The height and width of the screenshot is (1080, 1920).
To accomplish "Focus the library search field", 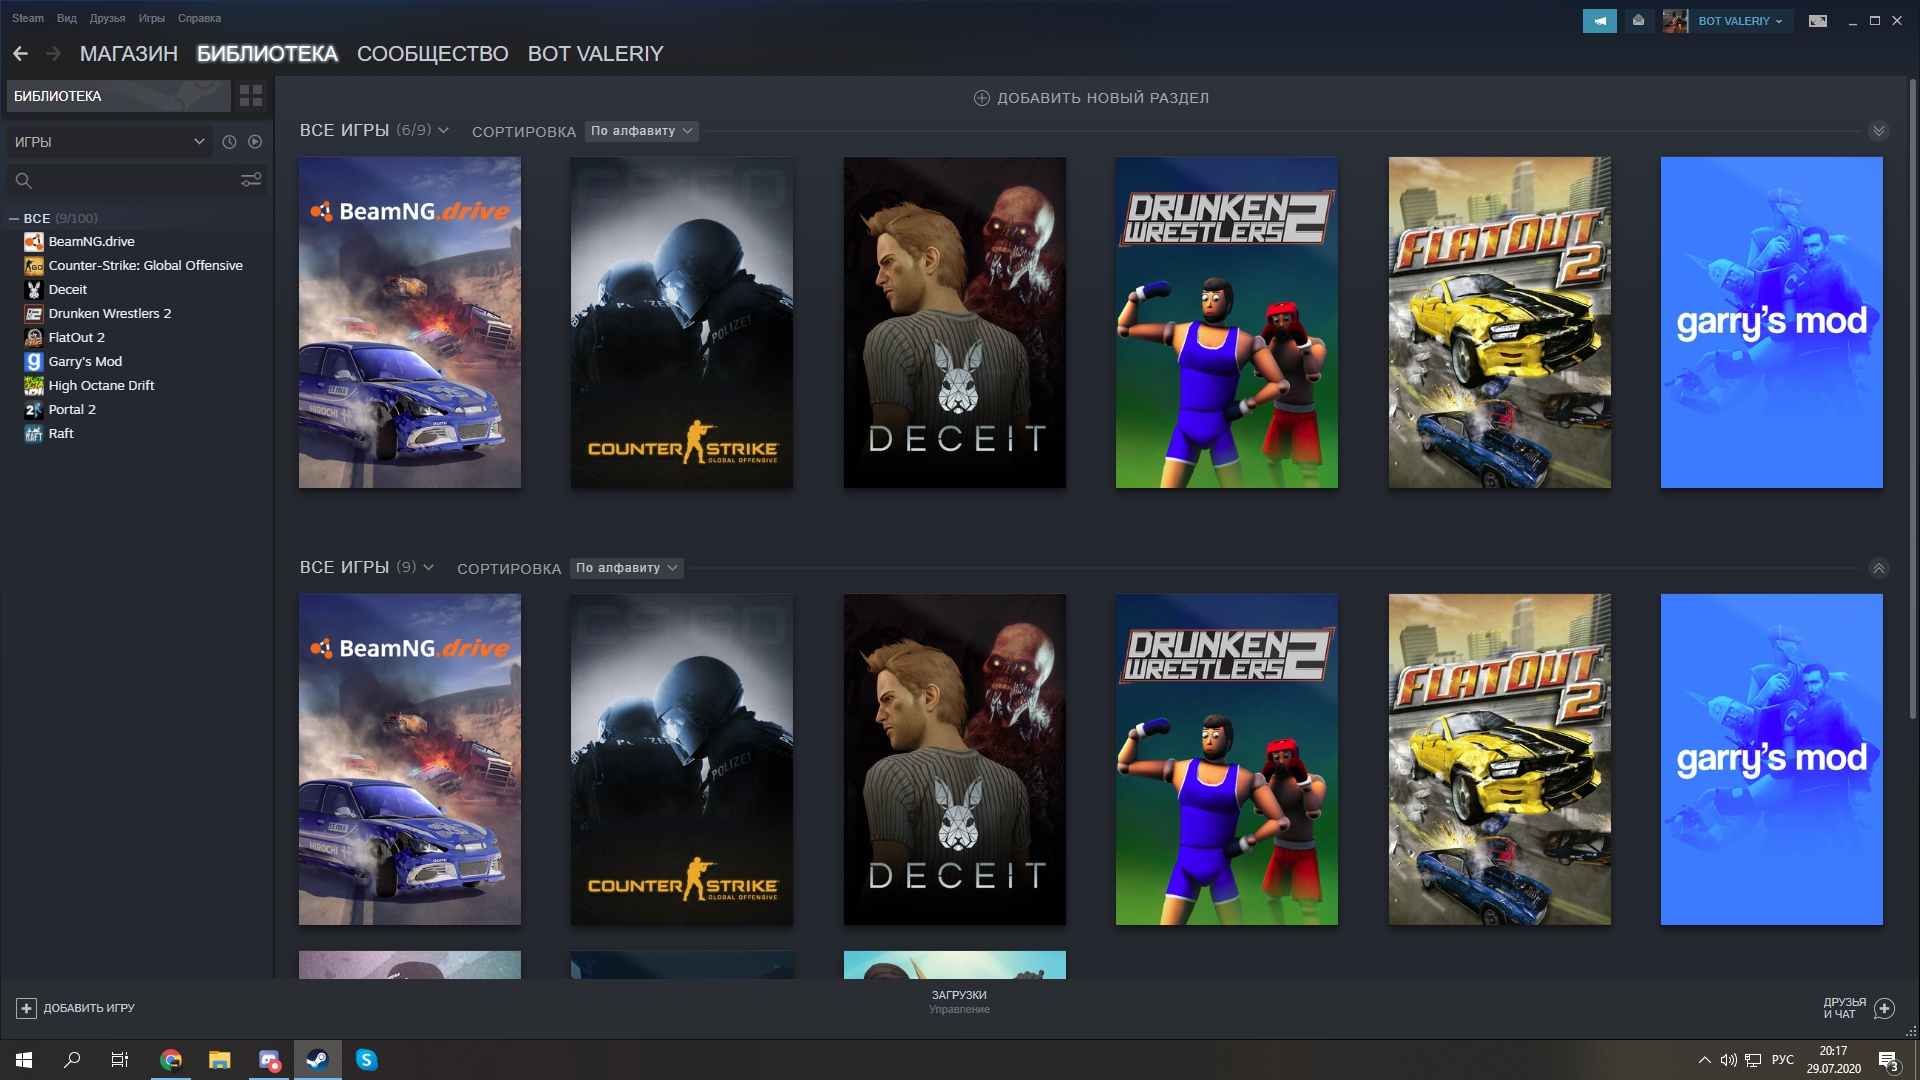I will point(136,180).
